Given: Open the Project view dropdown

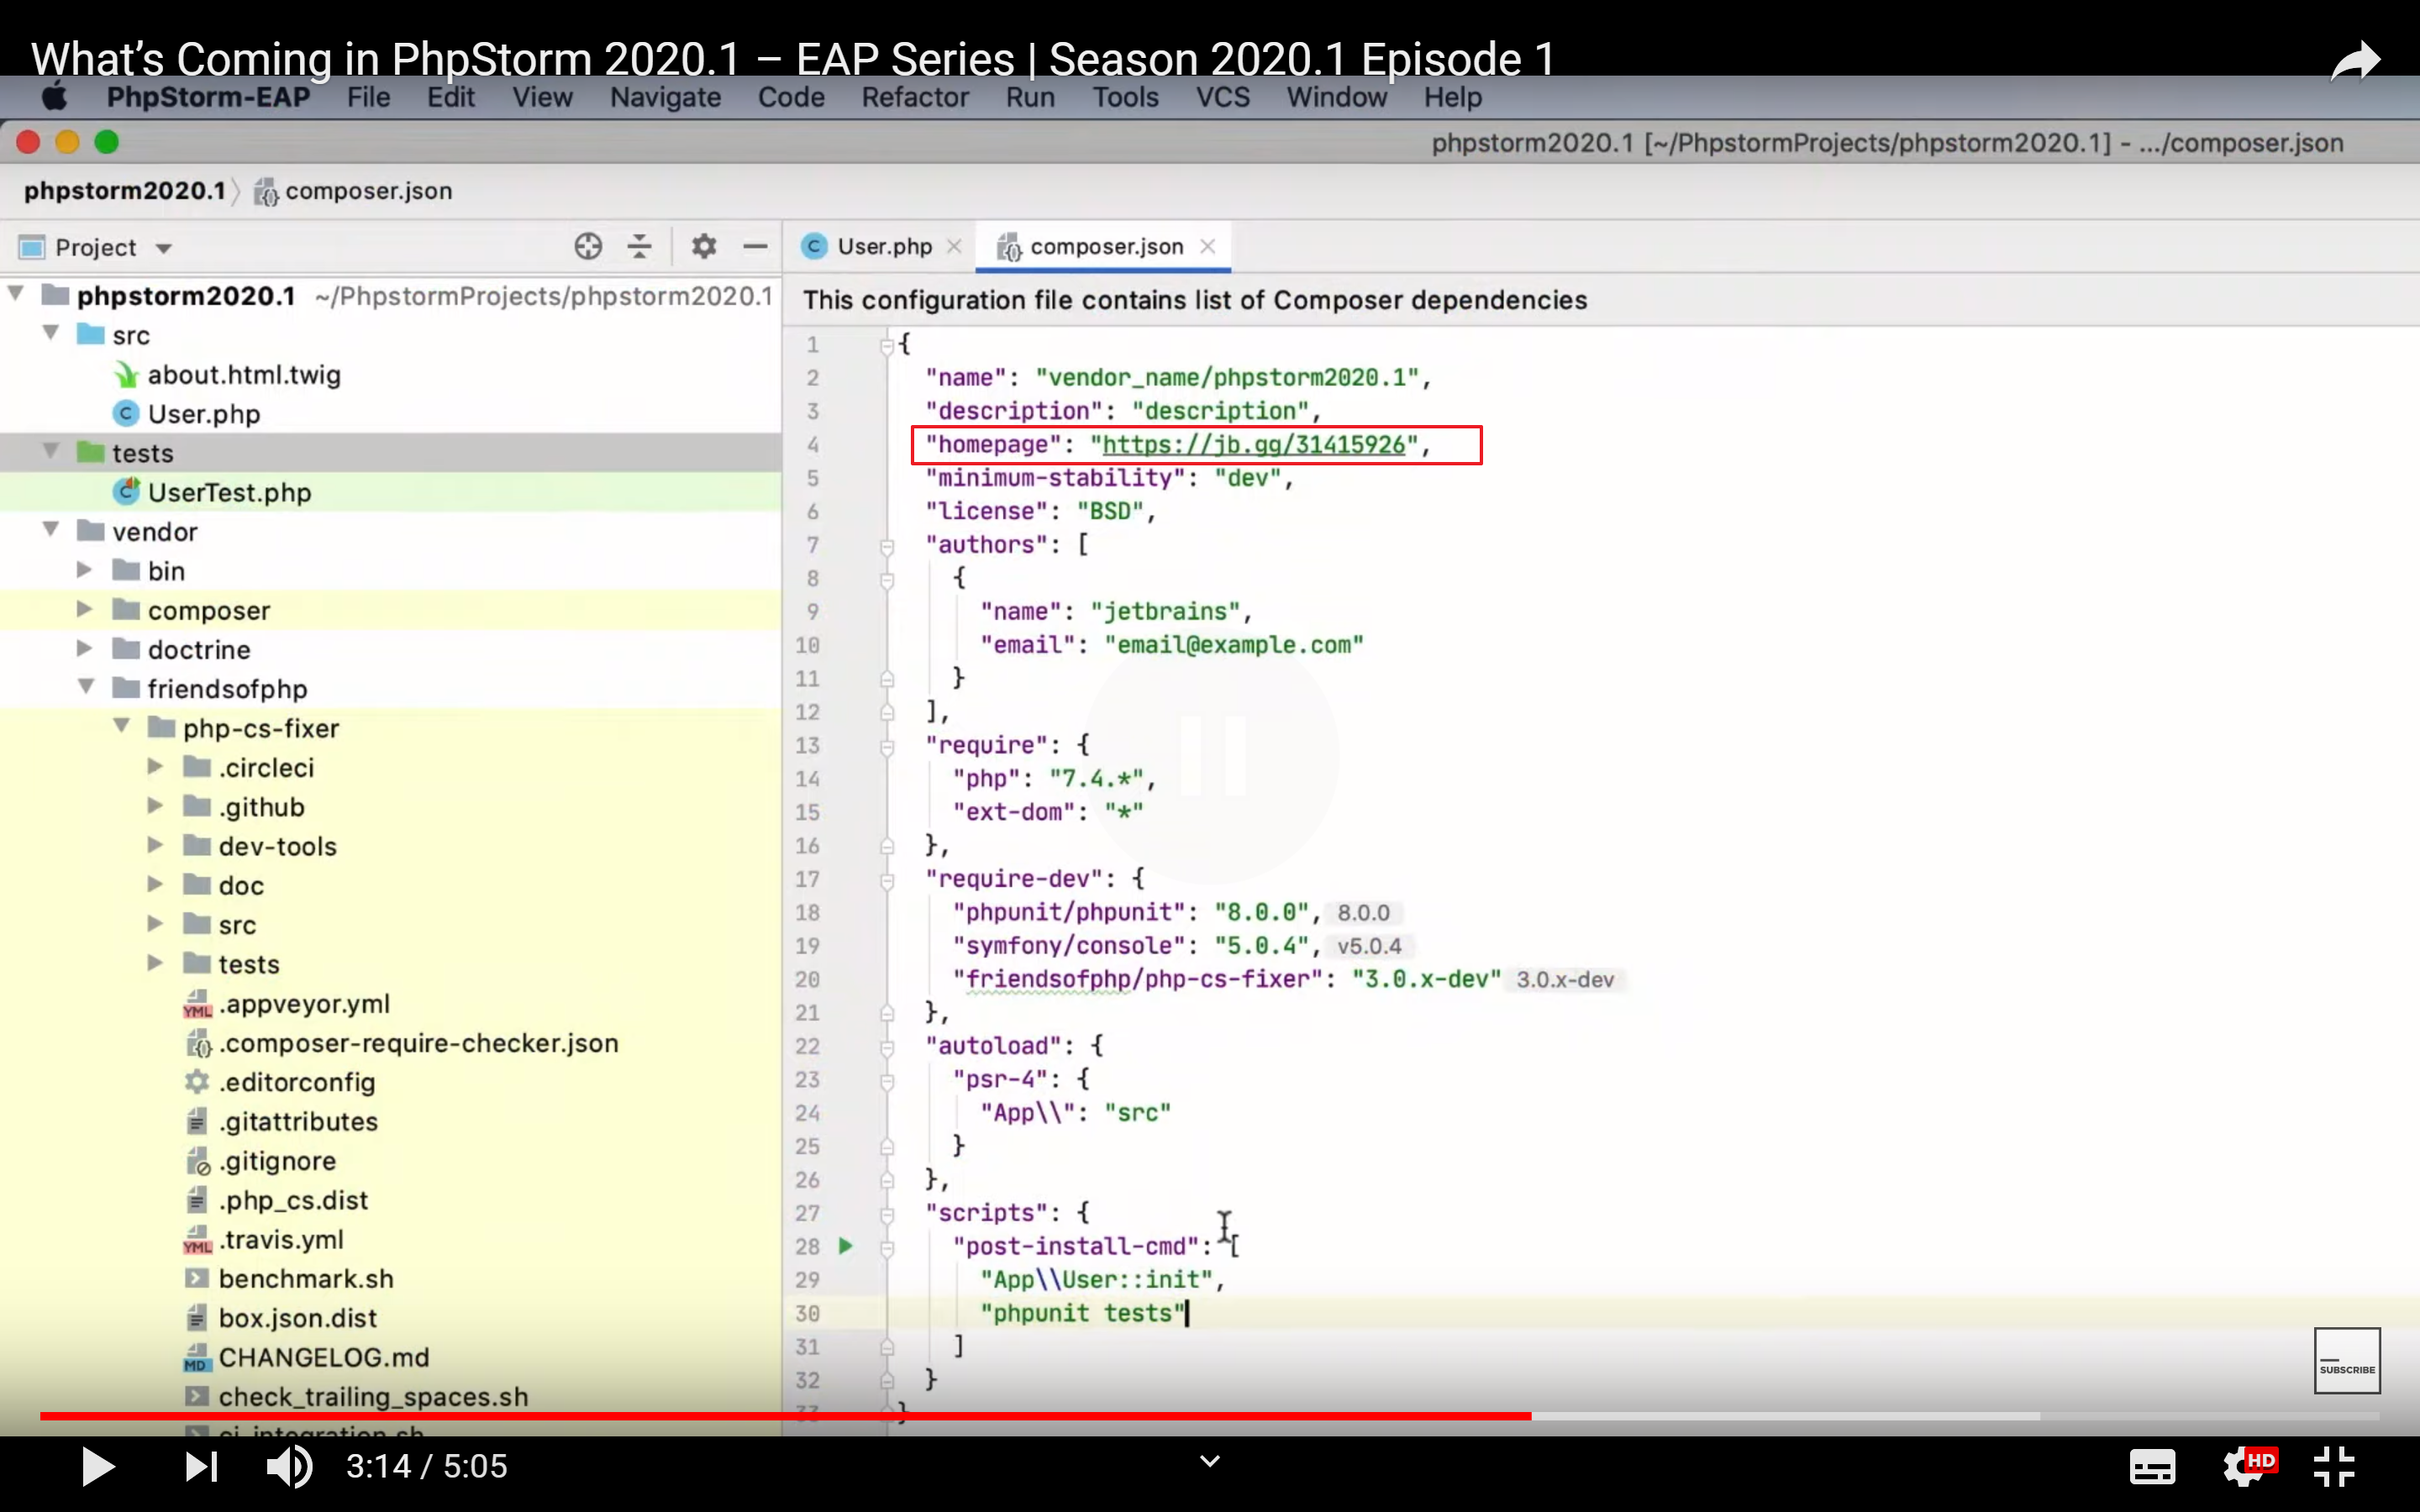Looking at the screenshot, I should pos(164,248).
